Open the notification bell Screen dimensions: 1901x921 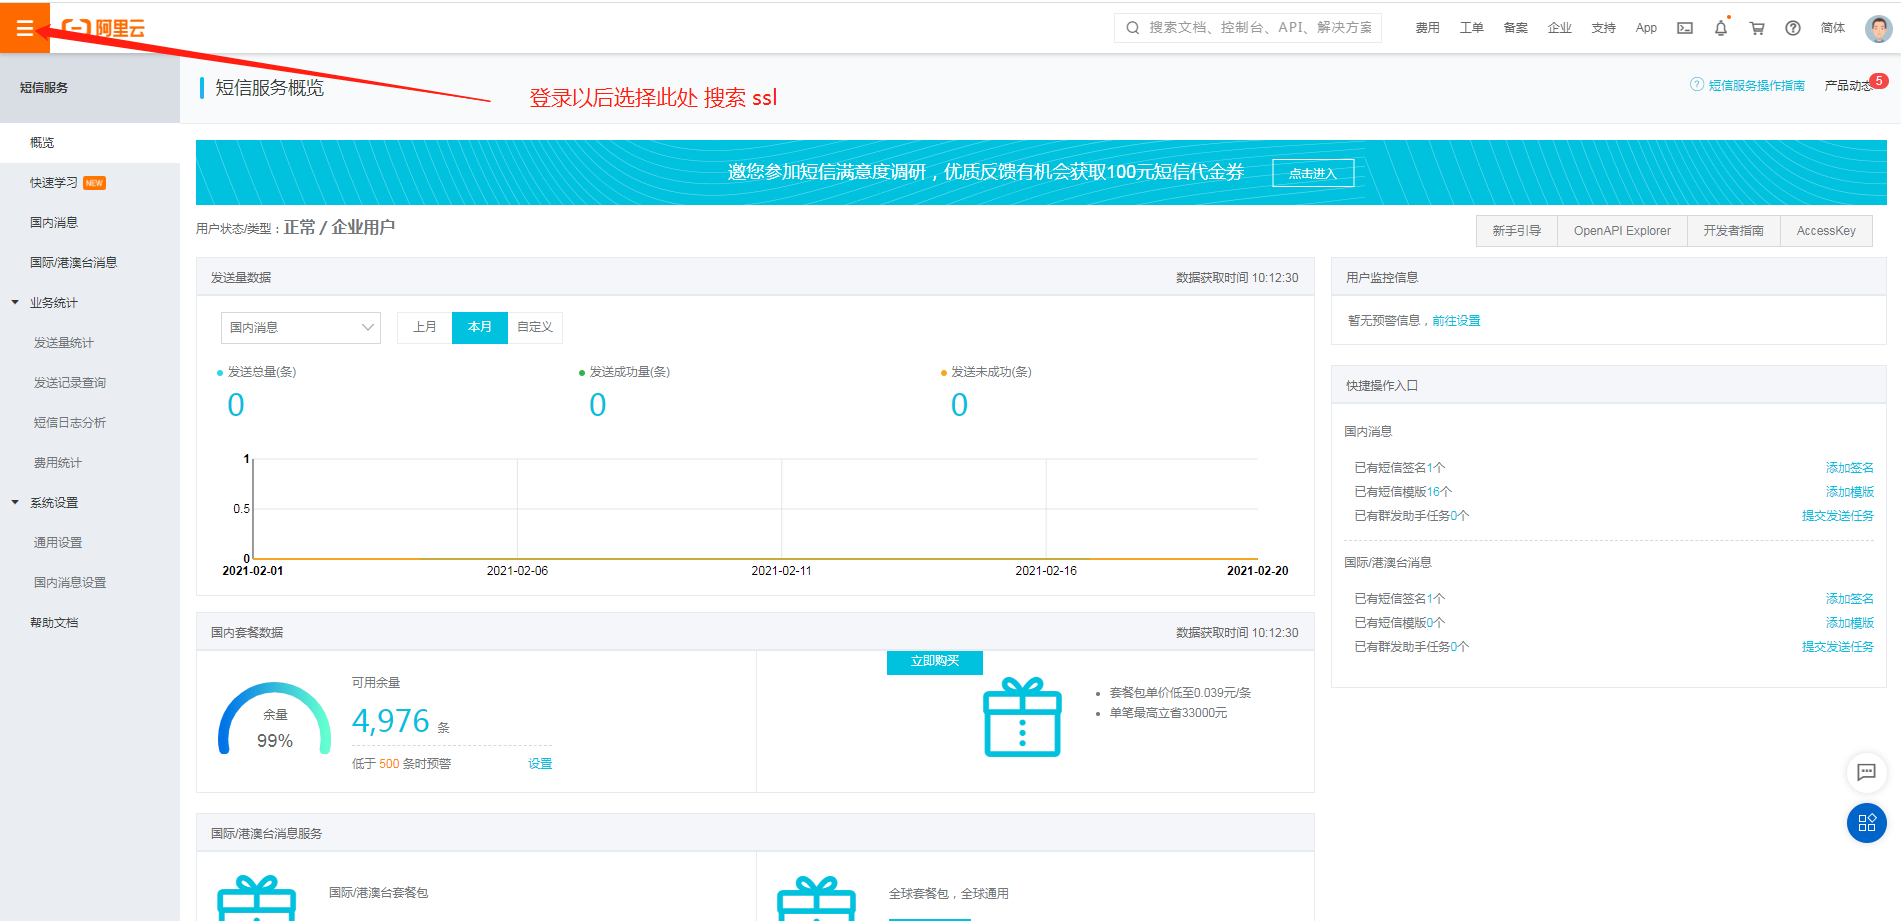tap(1720, 28)
